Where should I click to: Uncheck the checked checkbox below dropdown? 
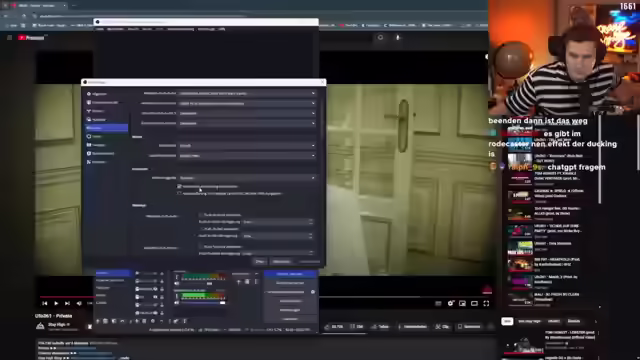click(180, 187)
